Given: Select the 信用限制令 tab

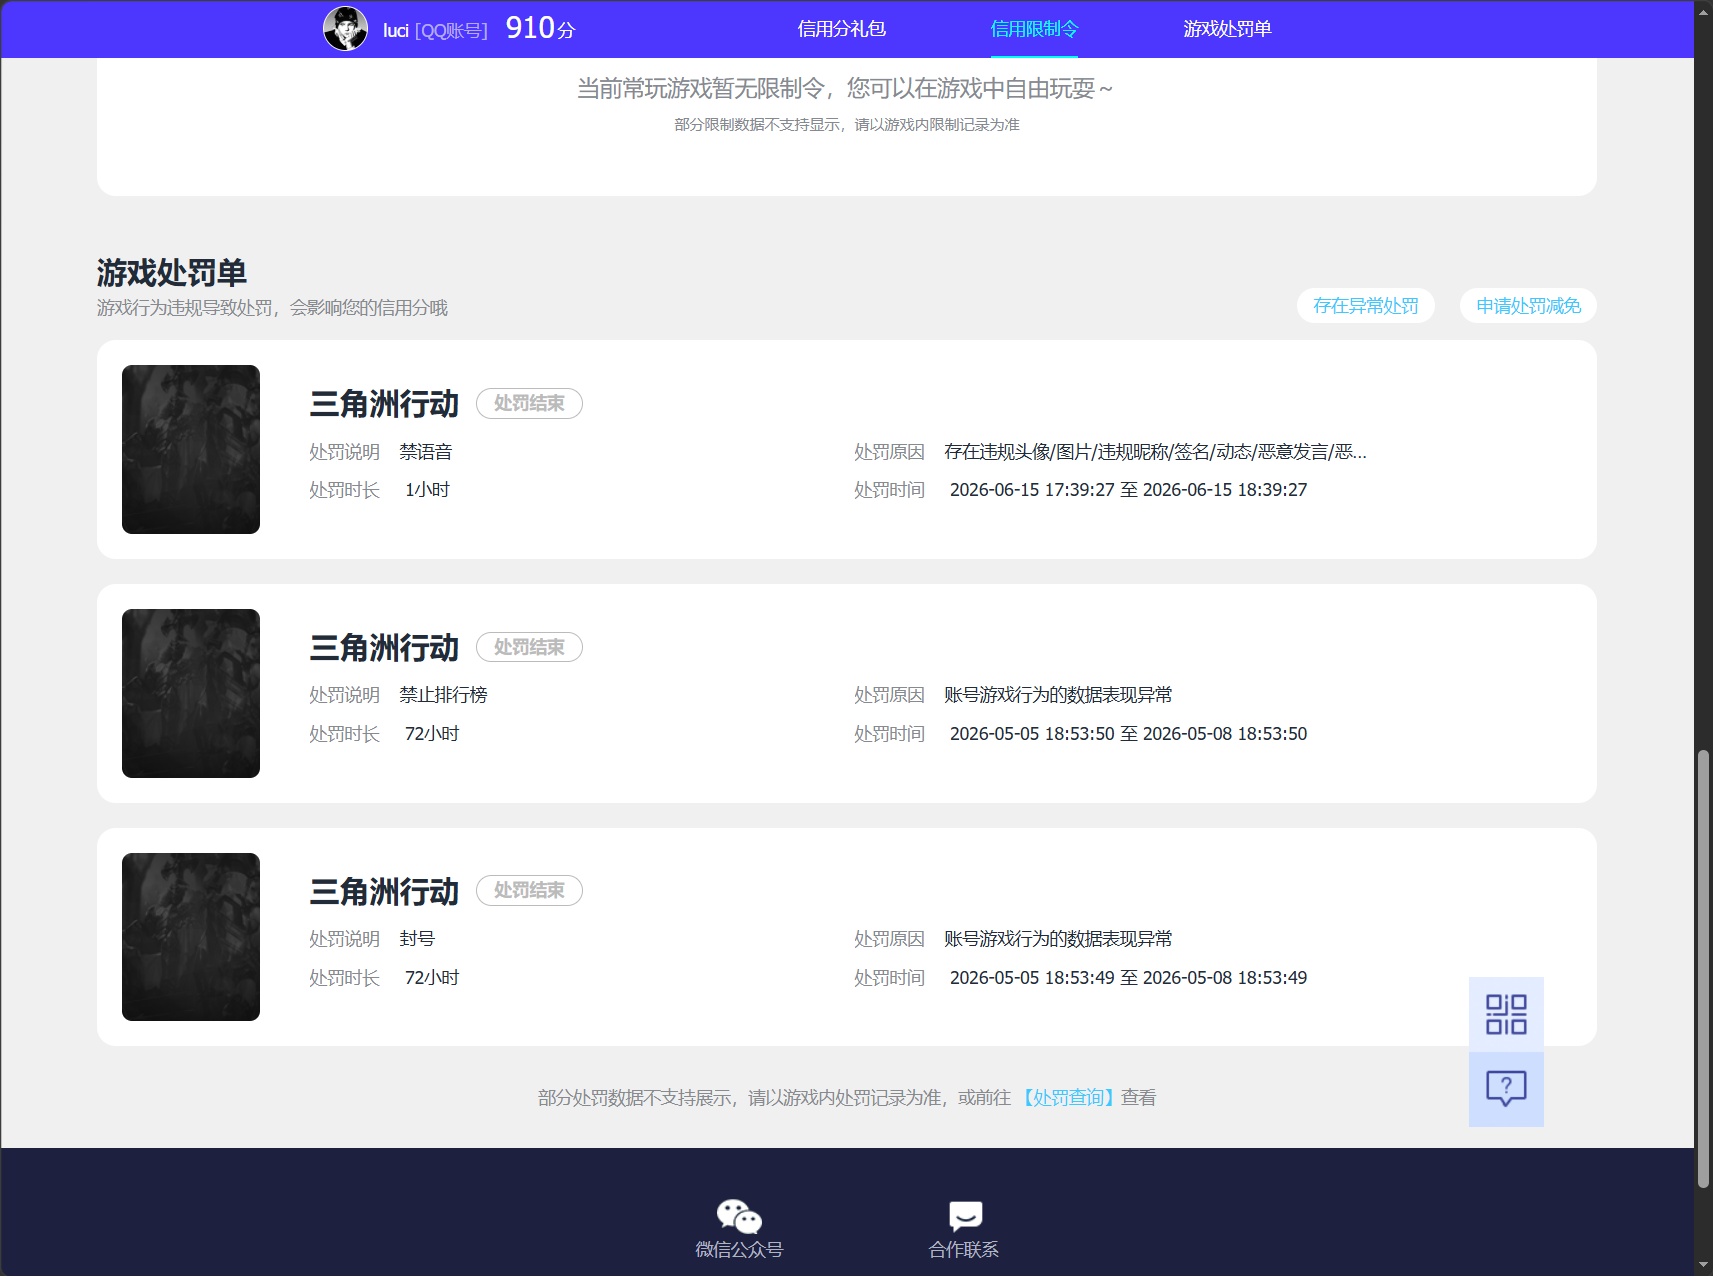Looking at the screenshot, I should (1034, 29).
